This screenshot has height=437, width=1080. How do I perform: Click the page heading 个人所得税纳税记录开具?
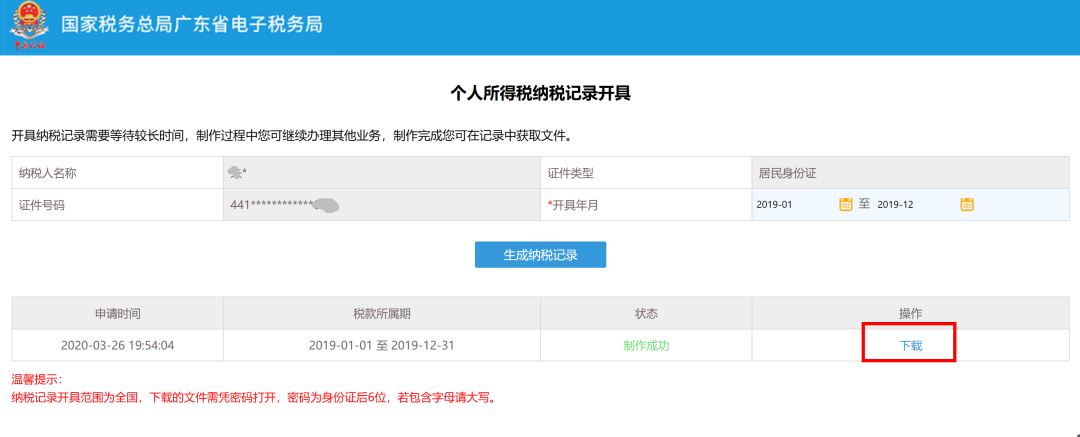point(540,94)
